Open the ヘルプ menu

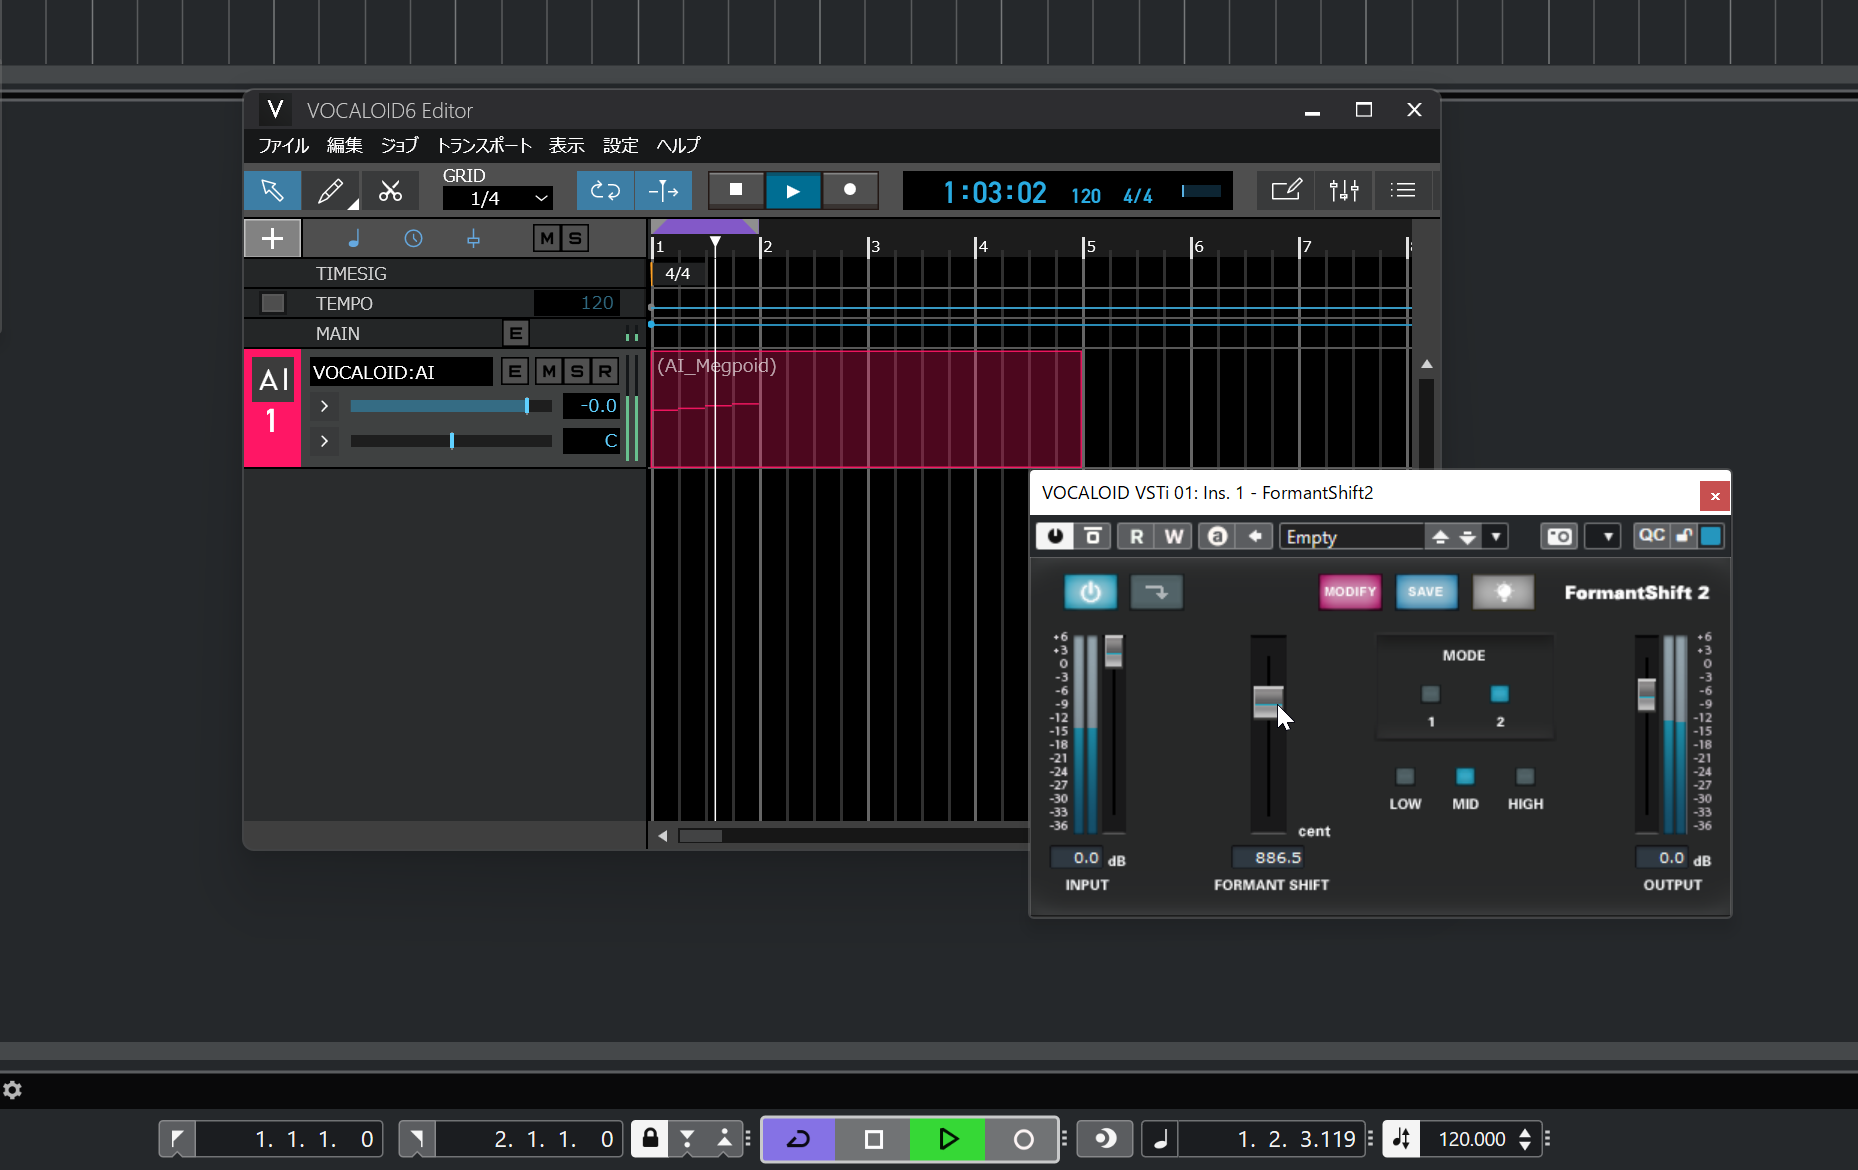[x=678, y=145]
